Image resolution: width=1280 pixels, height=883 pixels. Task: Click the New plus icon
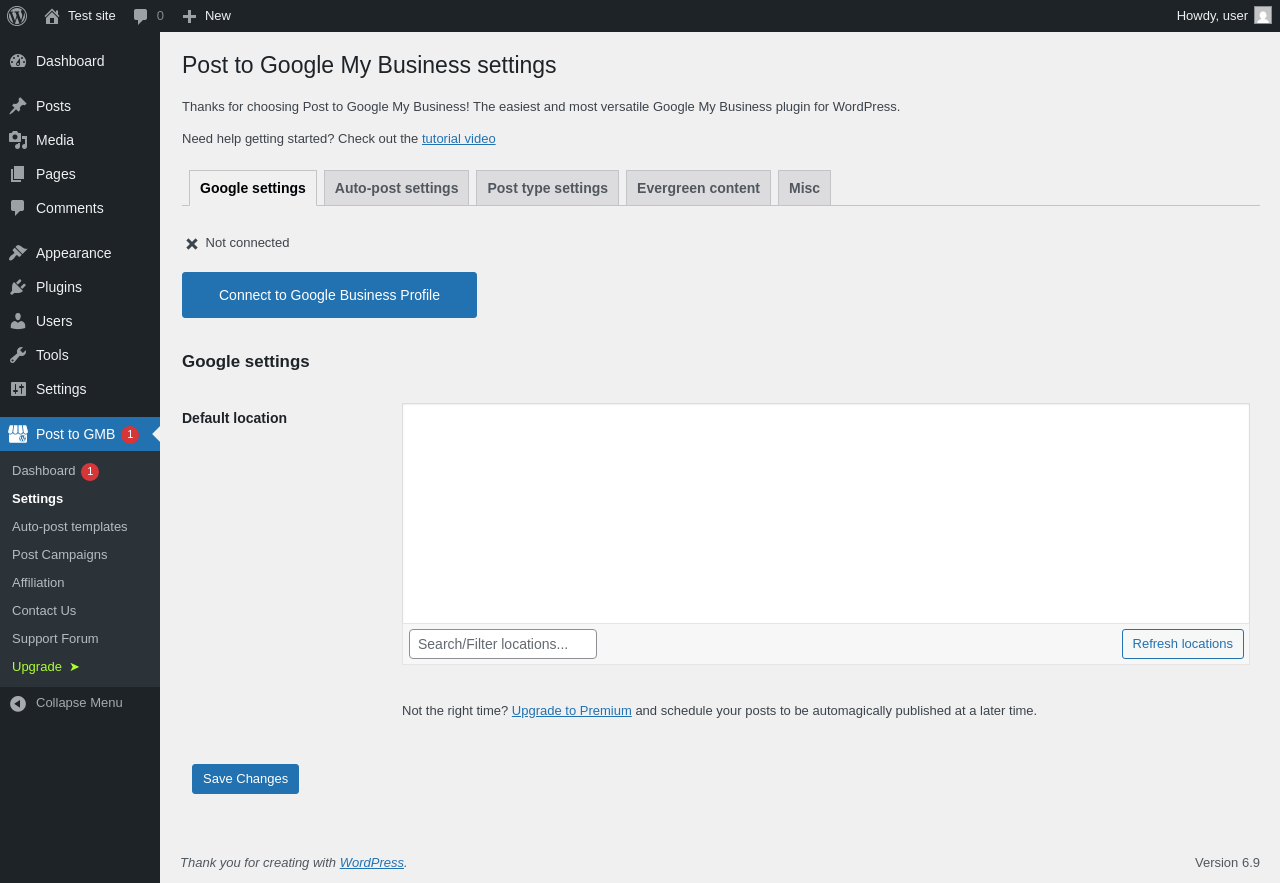(x=189, y=16)
